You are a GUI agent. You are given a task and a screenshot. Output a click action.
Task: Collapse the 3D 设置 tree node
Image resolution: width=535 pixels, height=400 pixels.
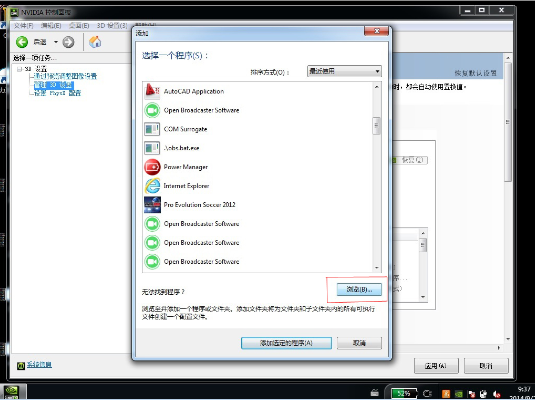click(19, 69)
